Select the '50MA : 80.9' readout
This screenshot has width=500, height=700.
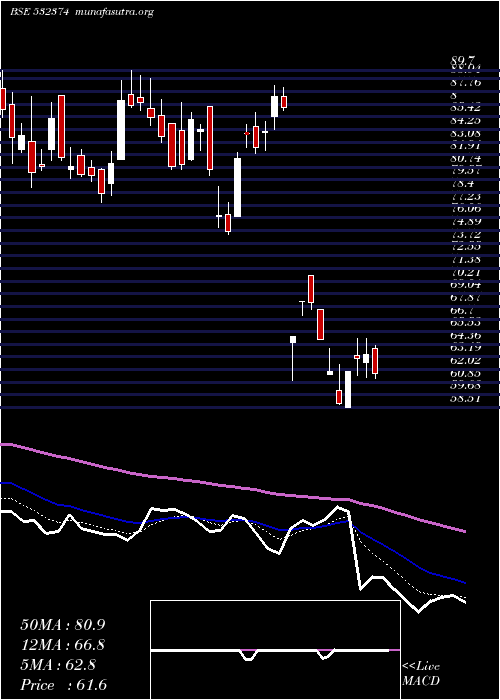63,625
